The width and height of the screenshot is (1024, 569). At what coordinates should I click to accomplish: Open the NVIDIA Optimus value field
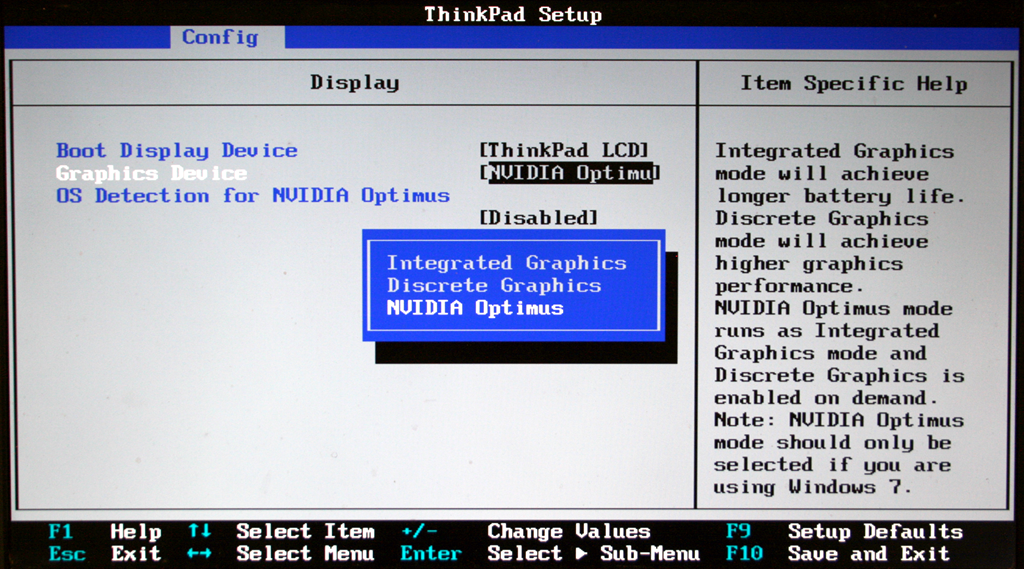[x=569, y=173]
